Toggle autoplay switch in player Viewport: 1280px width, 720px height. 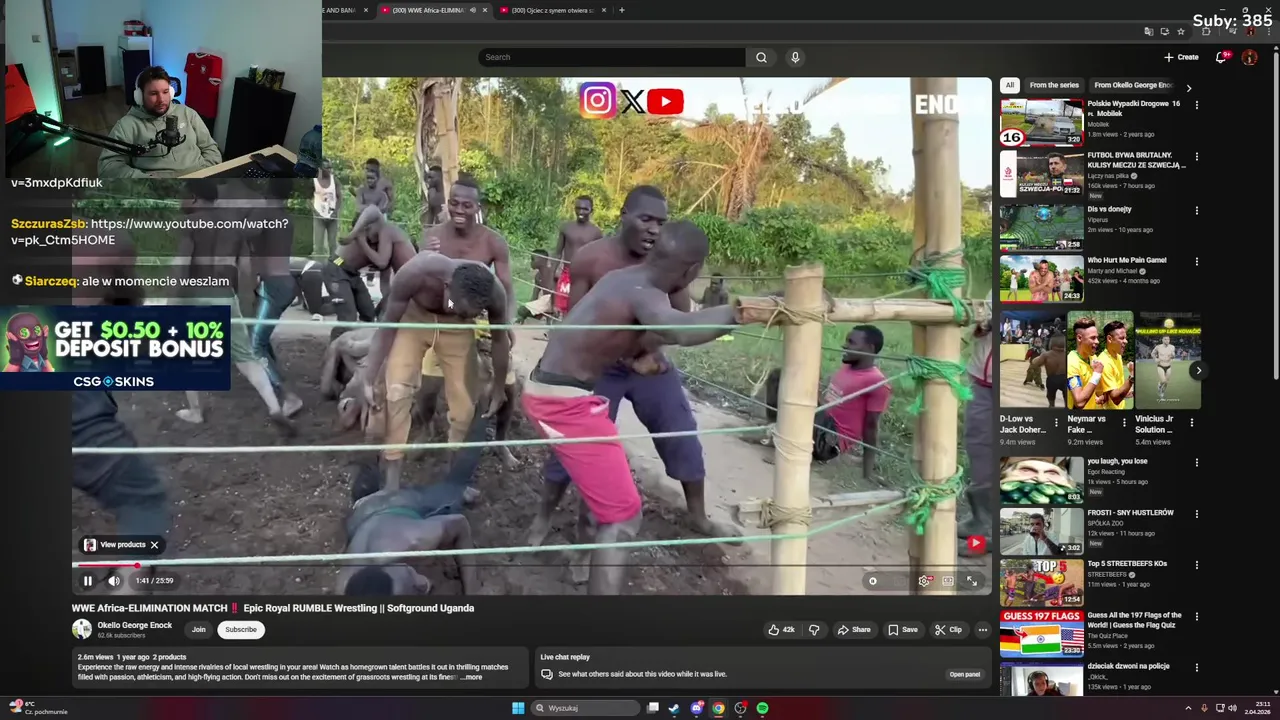pyautogui.click(x=876, y=581)
